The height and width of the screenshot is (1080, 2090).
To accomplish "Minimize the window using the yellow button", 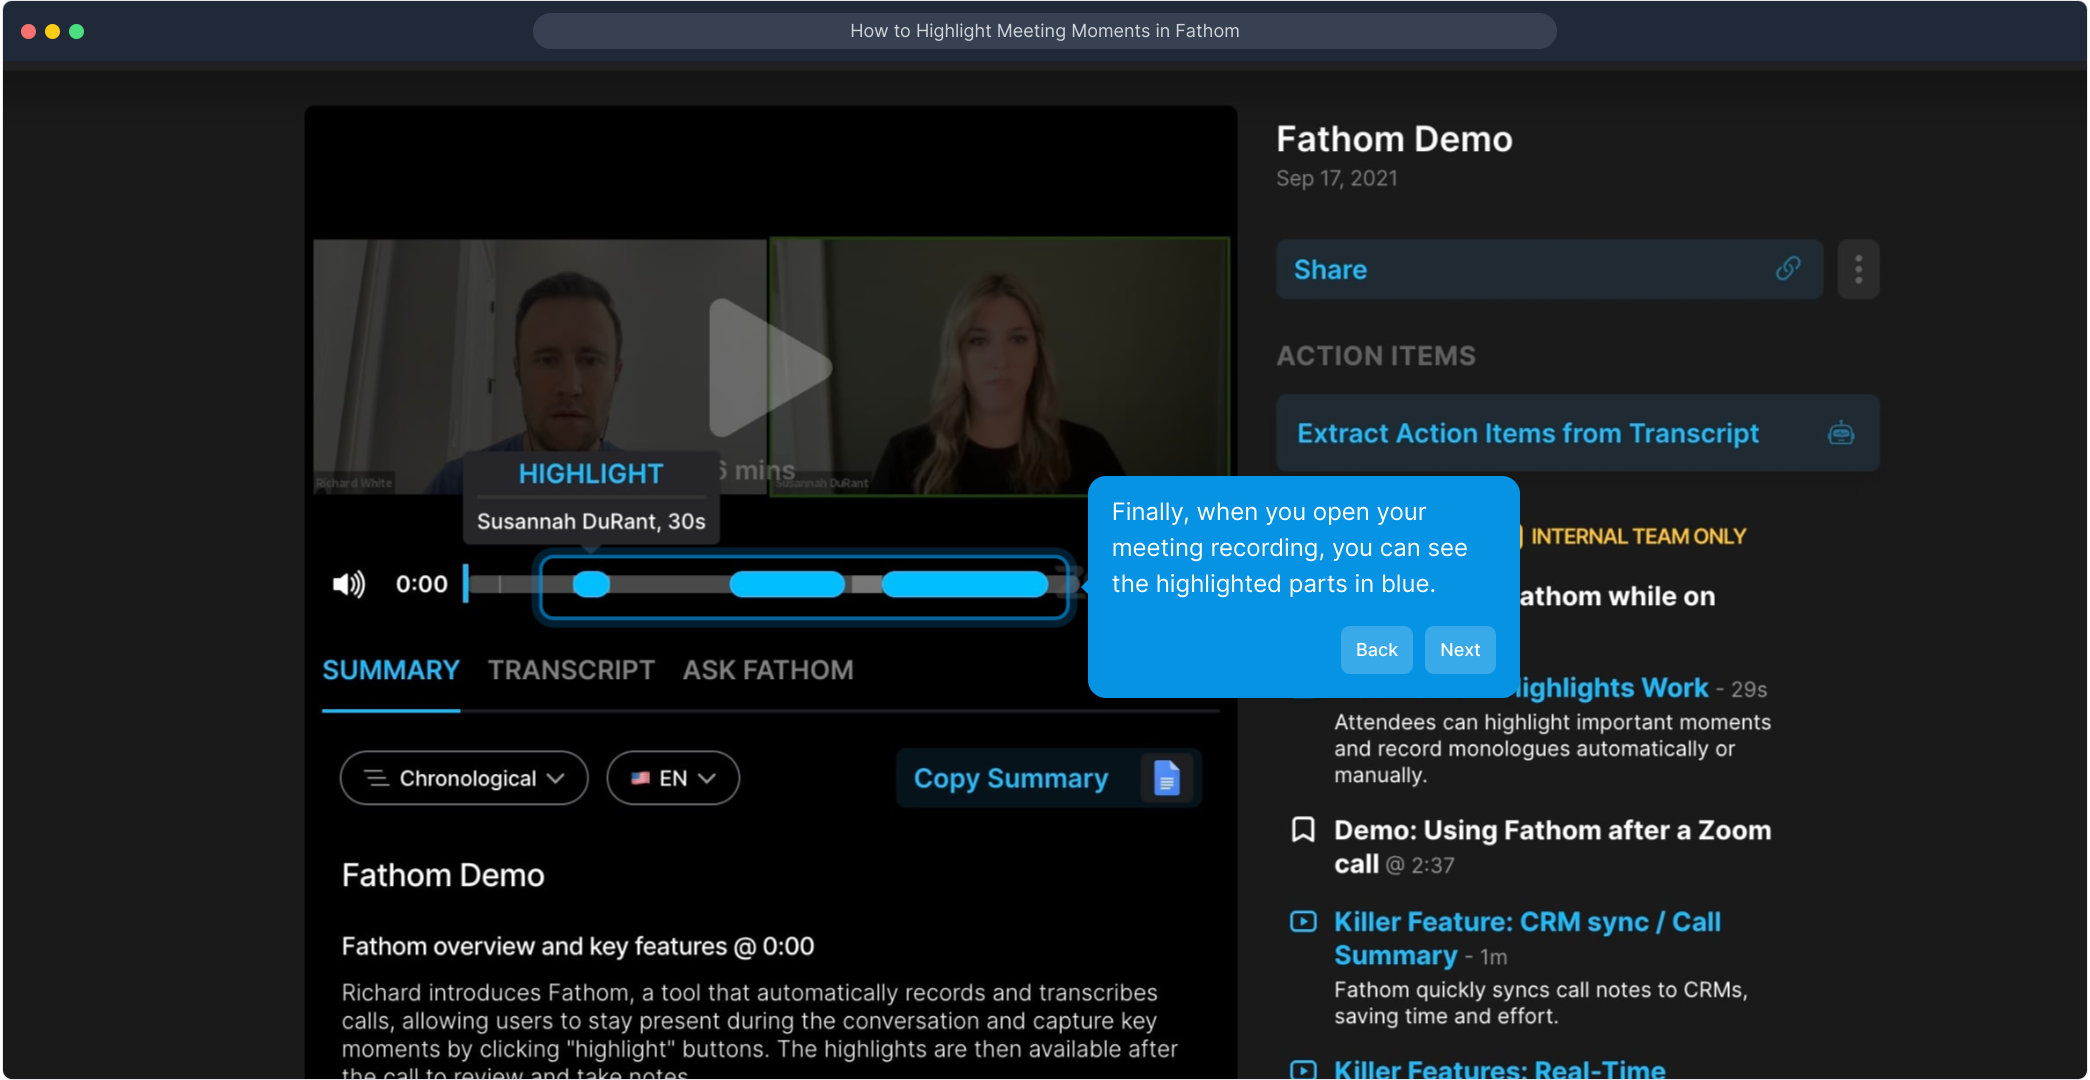I will pos(53,31).
